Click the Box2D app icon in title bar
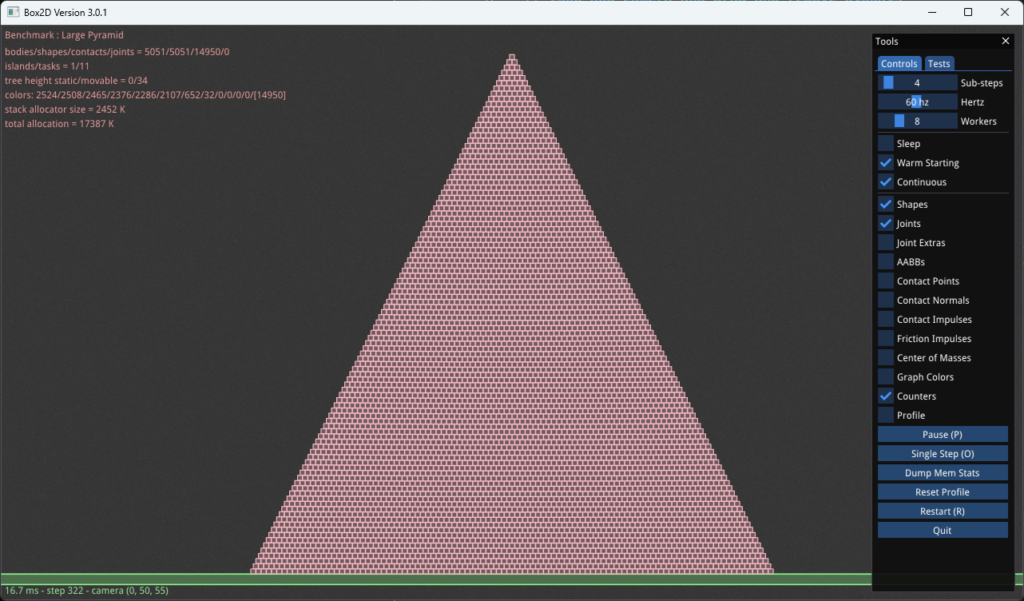The image size is (1024, 601). pos(14,12)
